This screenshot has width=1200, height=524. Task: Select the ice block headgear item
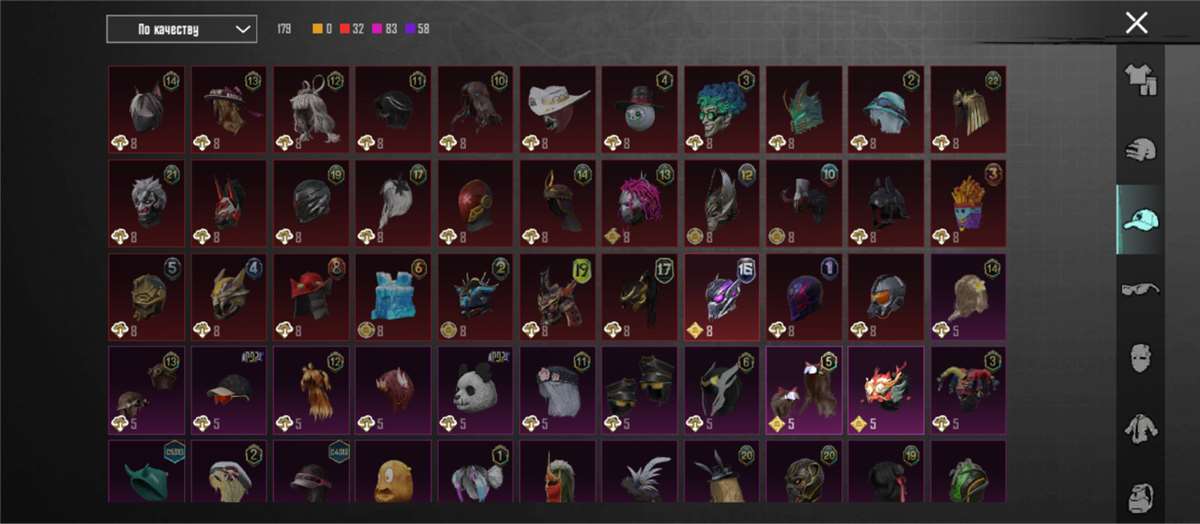point(393,297)
